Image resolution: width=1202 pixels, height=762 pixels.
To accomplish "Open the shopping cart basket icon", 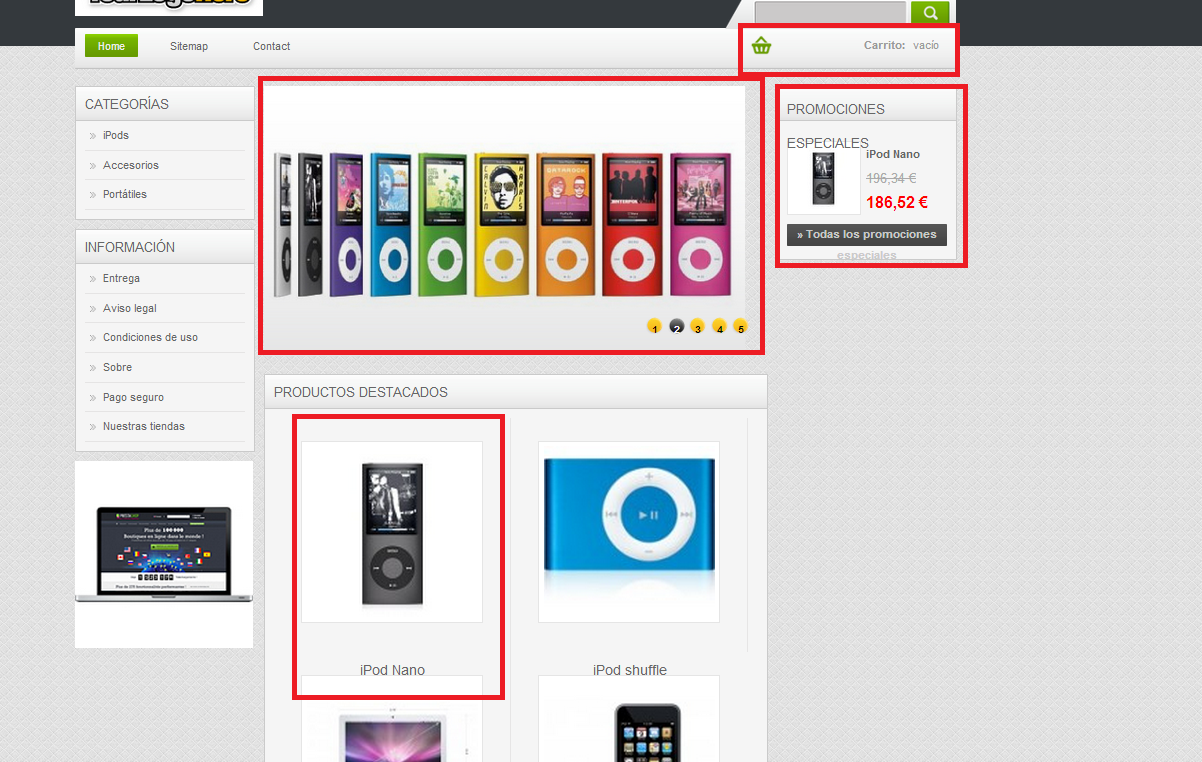I will 762,45.
